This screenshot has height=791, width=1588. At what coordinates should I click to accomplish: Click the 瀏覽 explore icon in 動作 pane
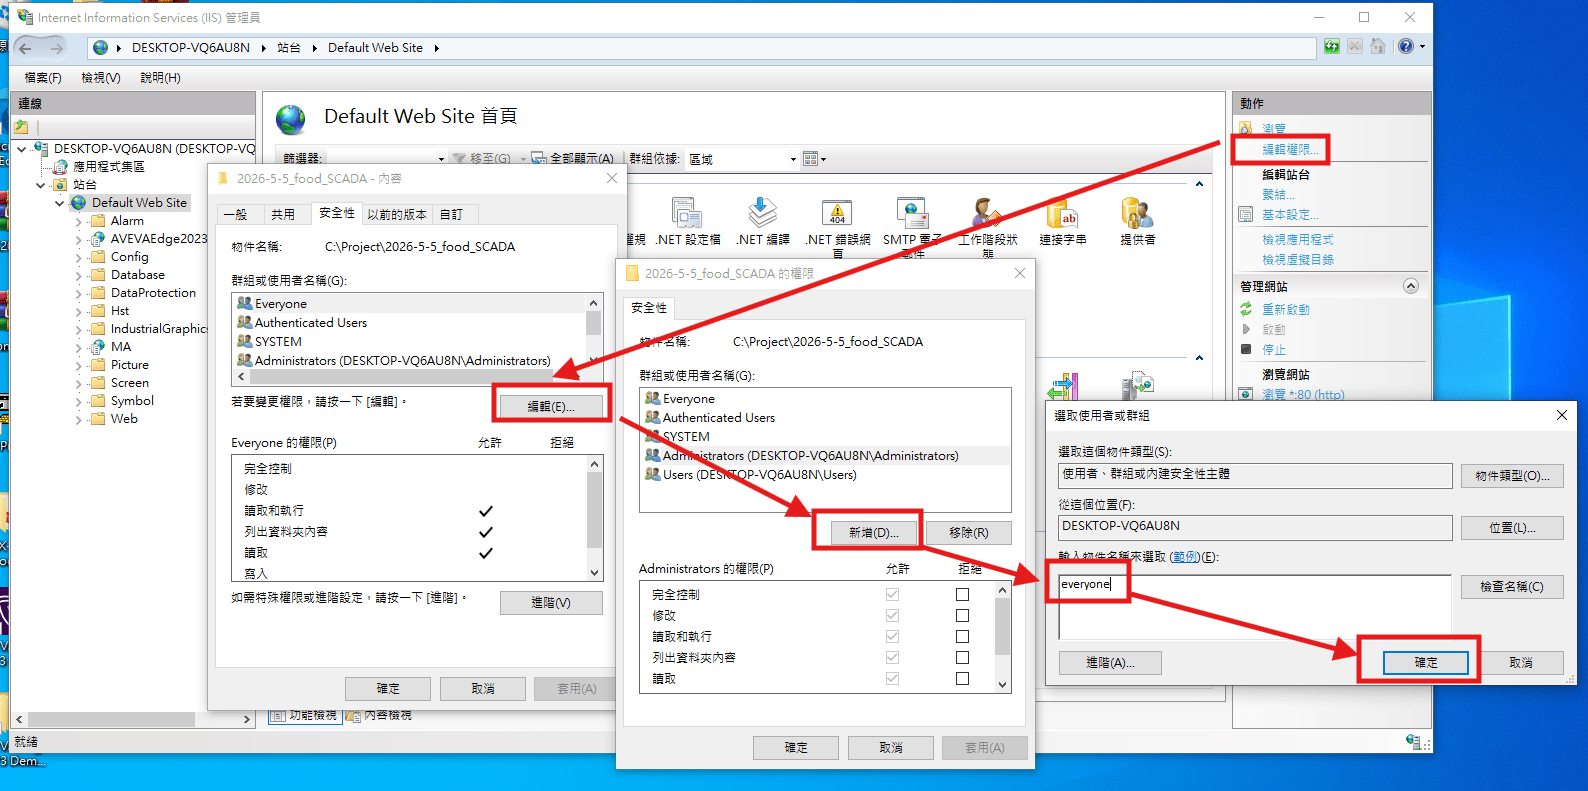point(1246,128)
